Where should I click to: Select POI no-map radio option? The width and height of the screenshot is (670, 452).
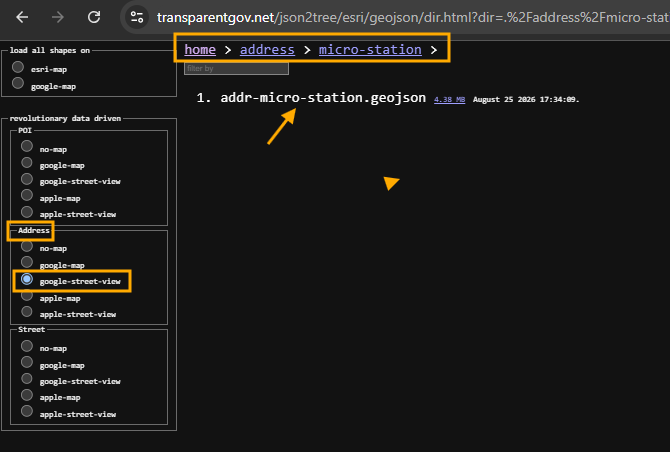tap(27, 146)
